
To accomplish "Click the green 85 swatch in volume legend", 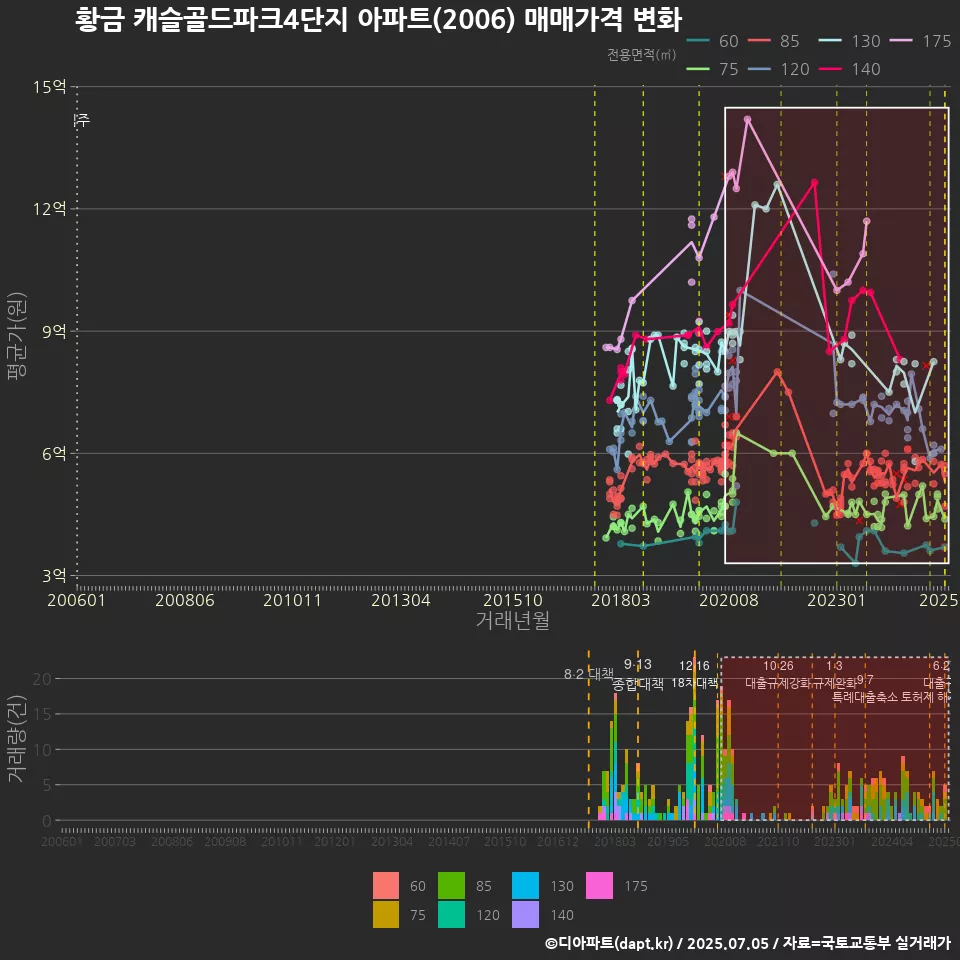I will [451, 885].
